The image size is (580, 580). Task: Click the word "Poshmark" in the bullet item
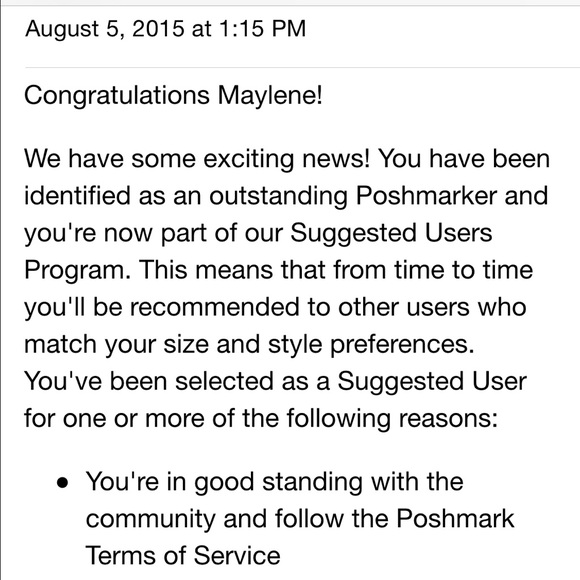pos(455,518)
